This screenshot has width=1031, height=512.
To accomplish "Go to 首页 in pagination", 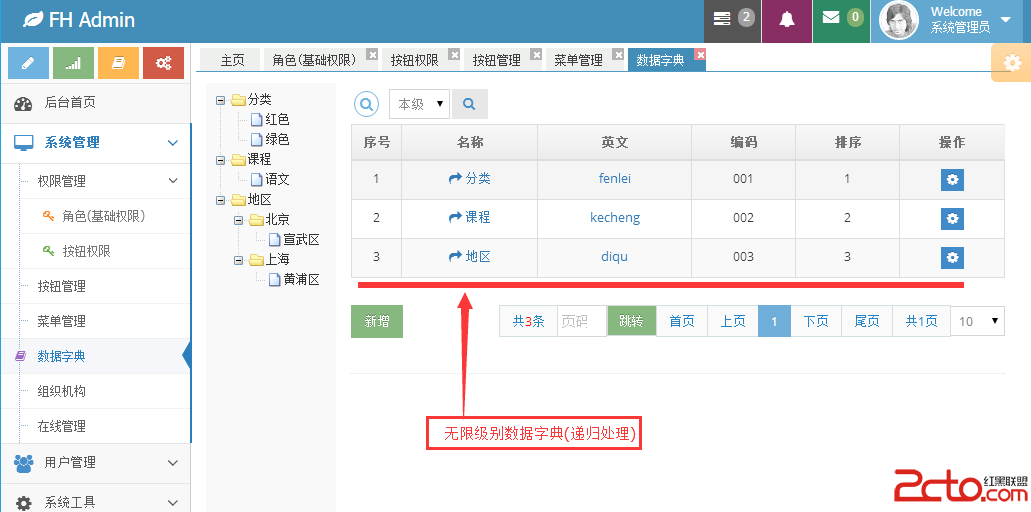I will pos(682,321).
